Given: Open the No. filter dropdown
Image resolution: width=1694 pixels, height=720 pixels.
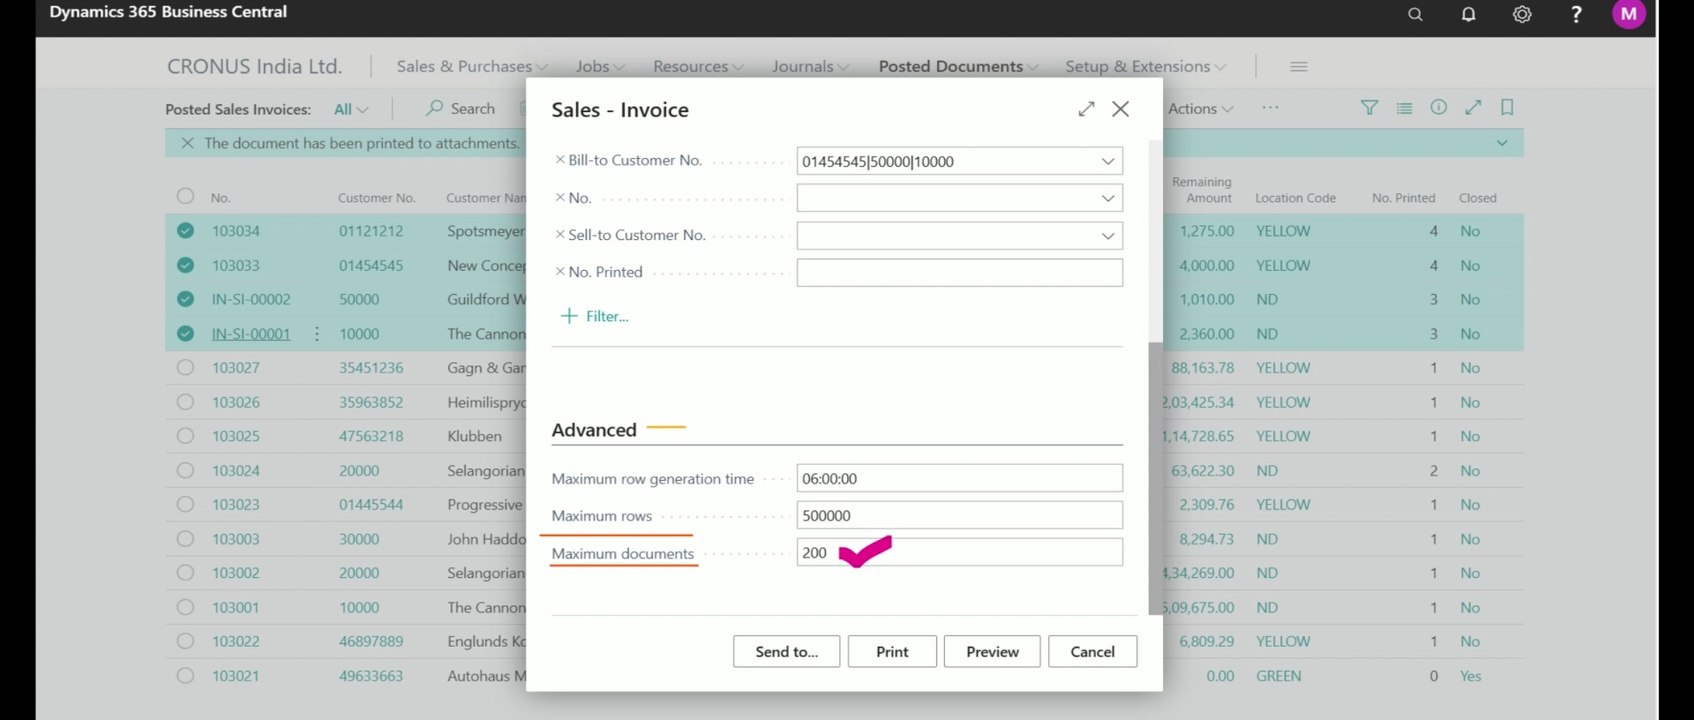Looking at the screenshot, I should pos(1108,198).
